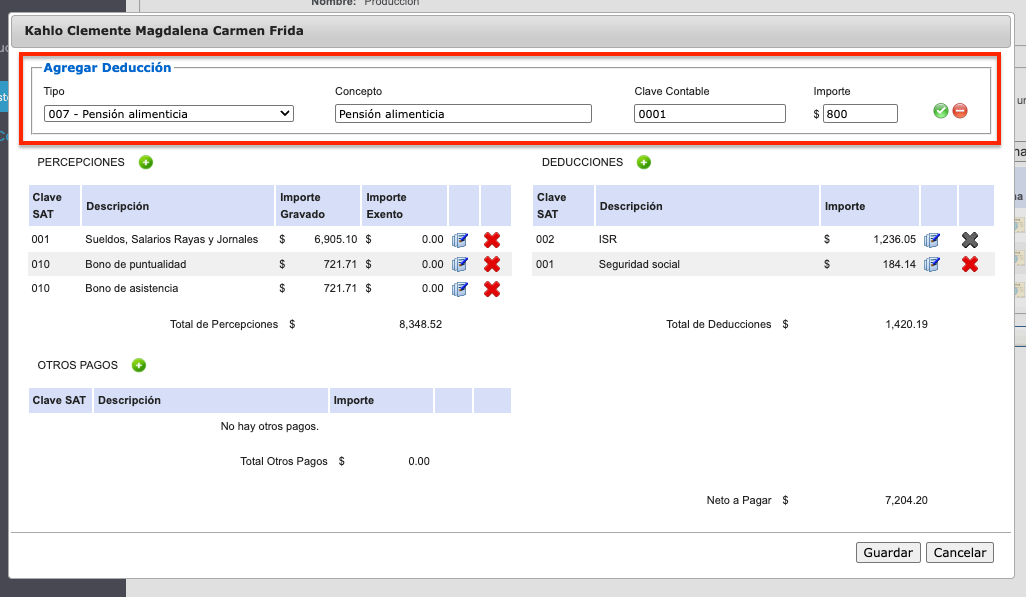Delete Sueldos, Salarios perception row

coord(492,240)
